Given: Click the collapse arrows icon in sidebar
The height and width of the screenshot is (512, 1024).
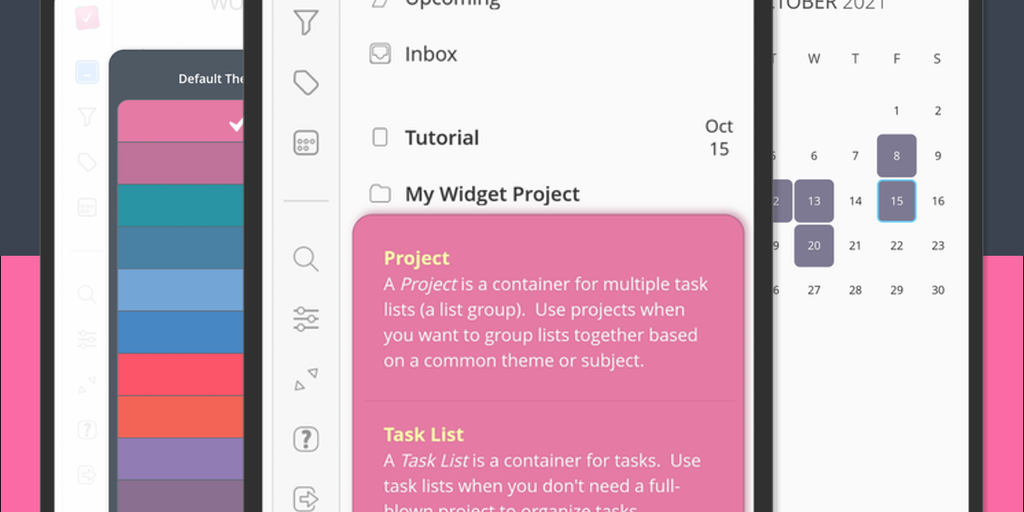Looking at the screenshot, I should 306,380.
